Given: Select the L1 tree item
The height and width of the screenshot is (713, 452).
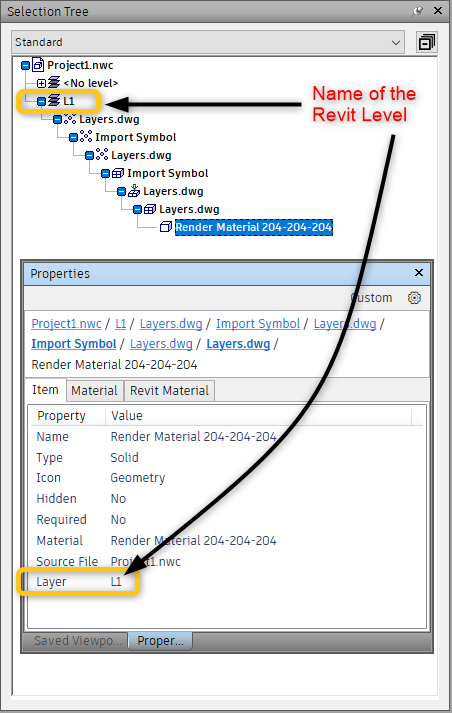Looking at the screenshot, I should point(69,101).
